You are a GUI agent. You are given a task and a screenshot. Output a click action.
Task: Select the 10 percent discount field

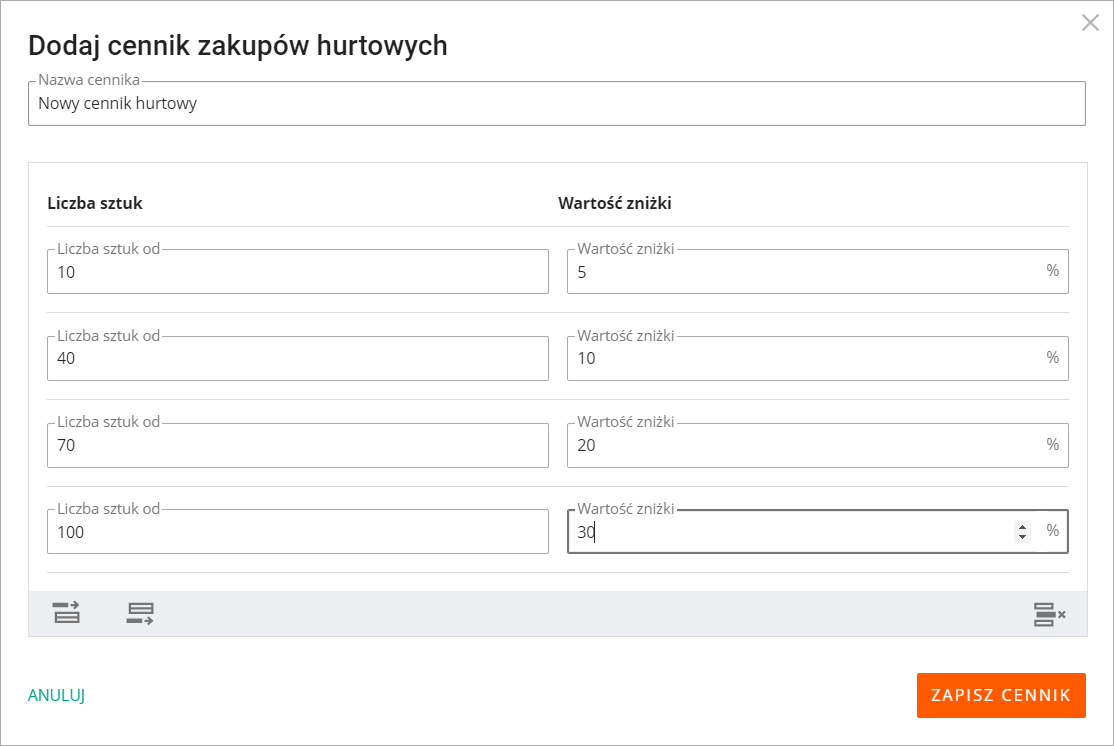point(800,359)
